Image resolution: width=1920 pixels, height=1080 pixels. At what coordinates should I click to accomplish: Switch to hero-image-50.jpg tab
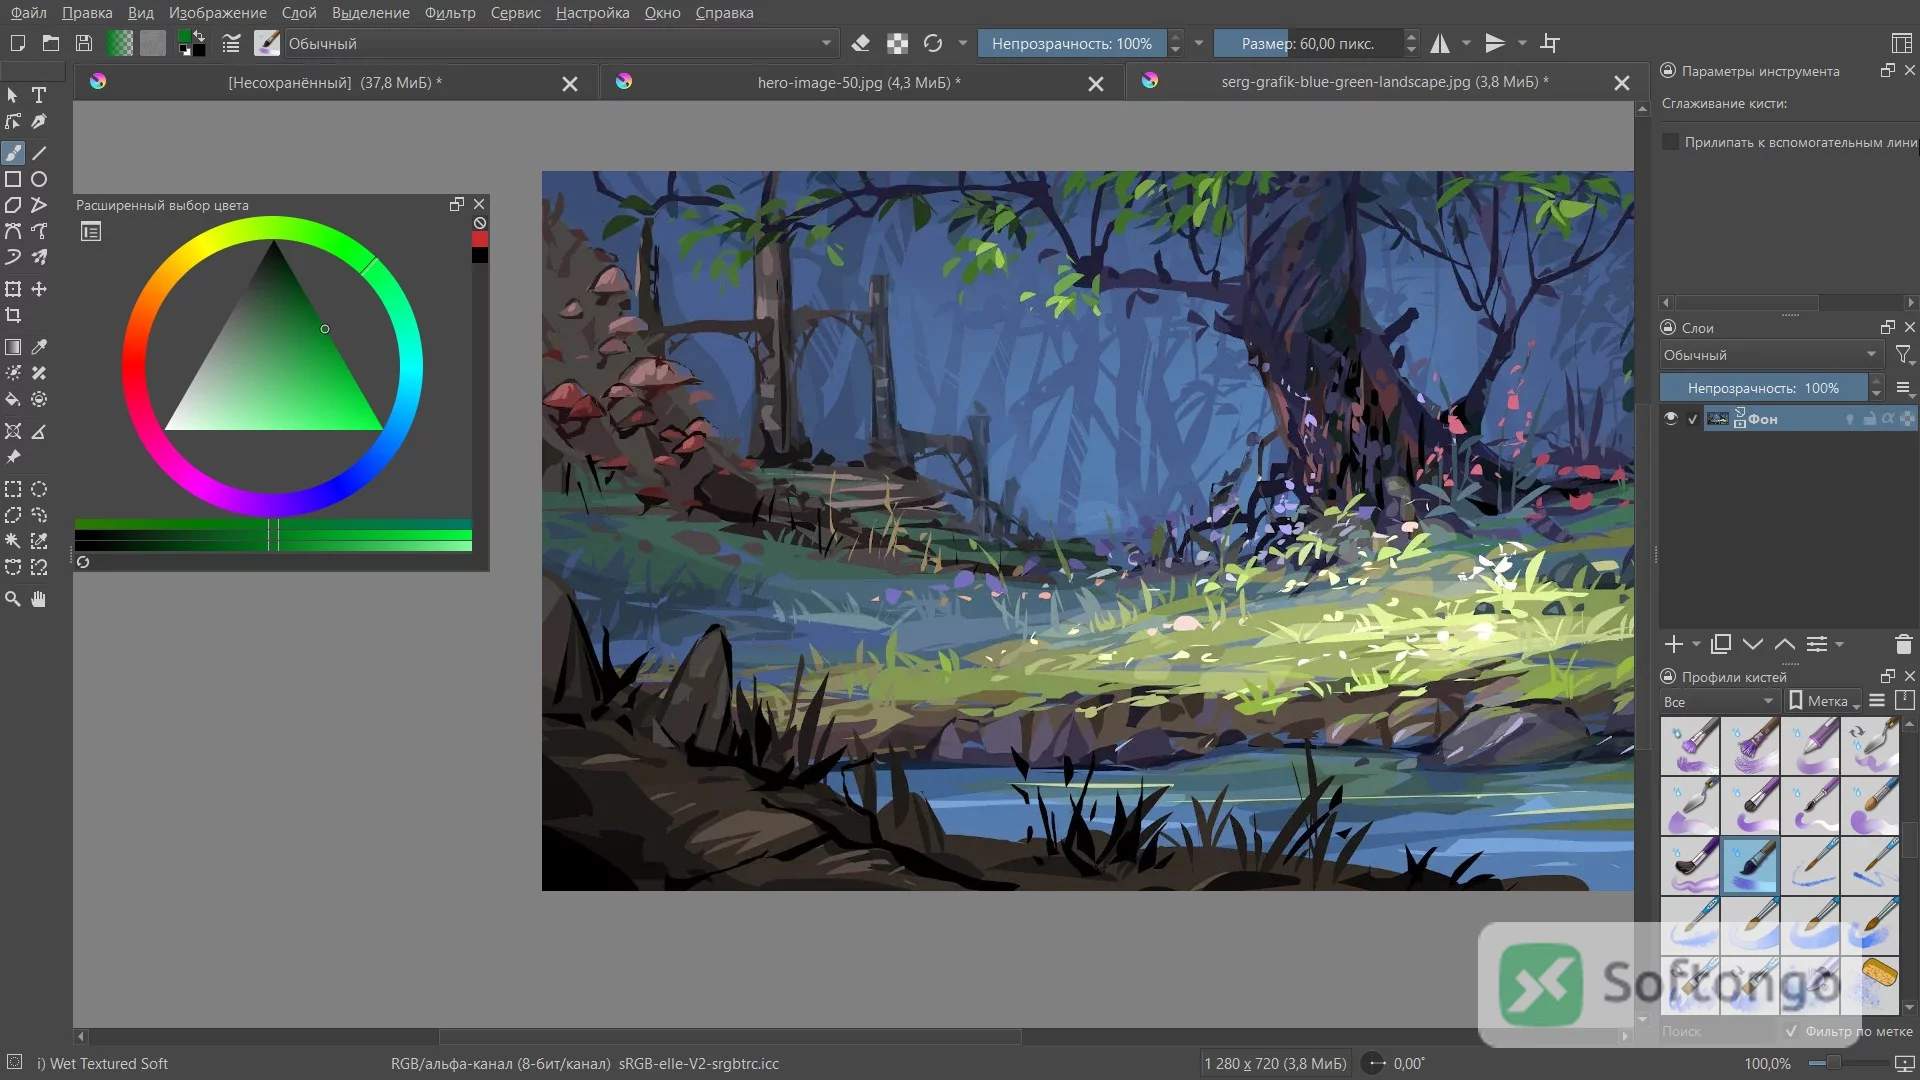point(858,82)
